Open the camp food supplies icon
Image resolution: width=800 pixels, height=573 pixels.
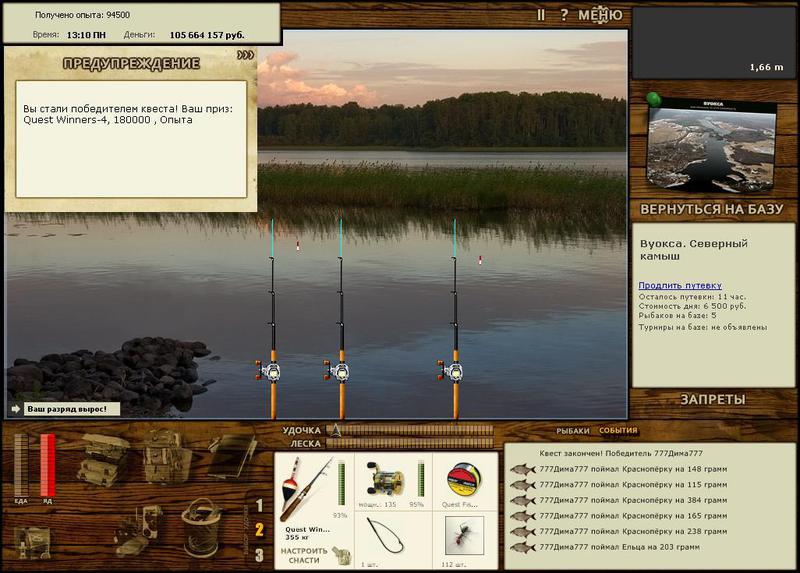32,542
